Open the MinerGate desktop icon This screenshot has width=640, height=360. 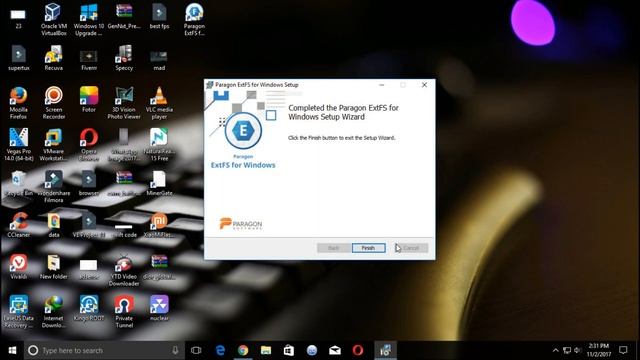click(x=159, y=183)
